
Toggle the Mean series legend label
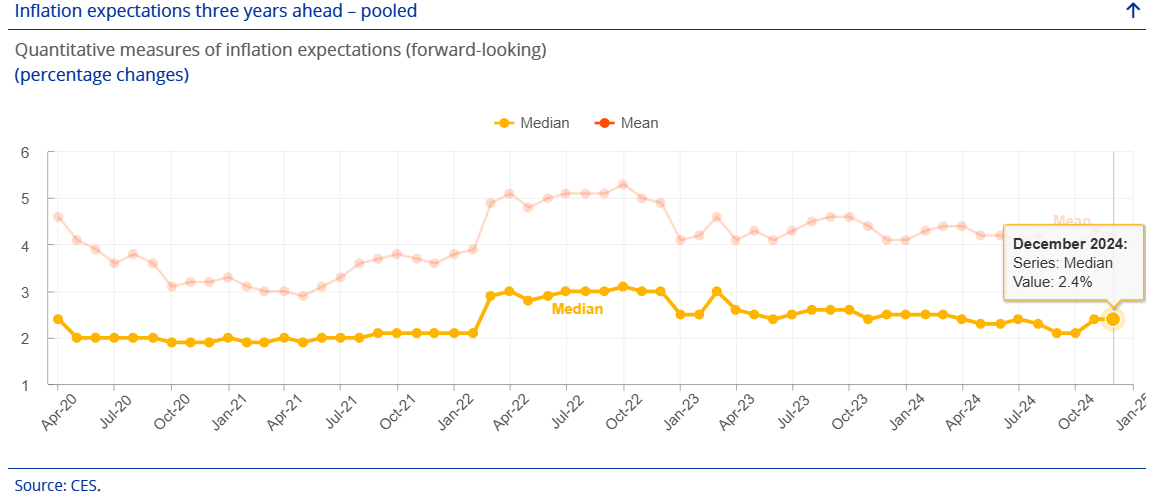point(640,124)
